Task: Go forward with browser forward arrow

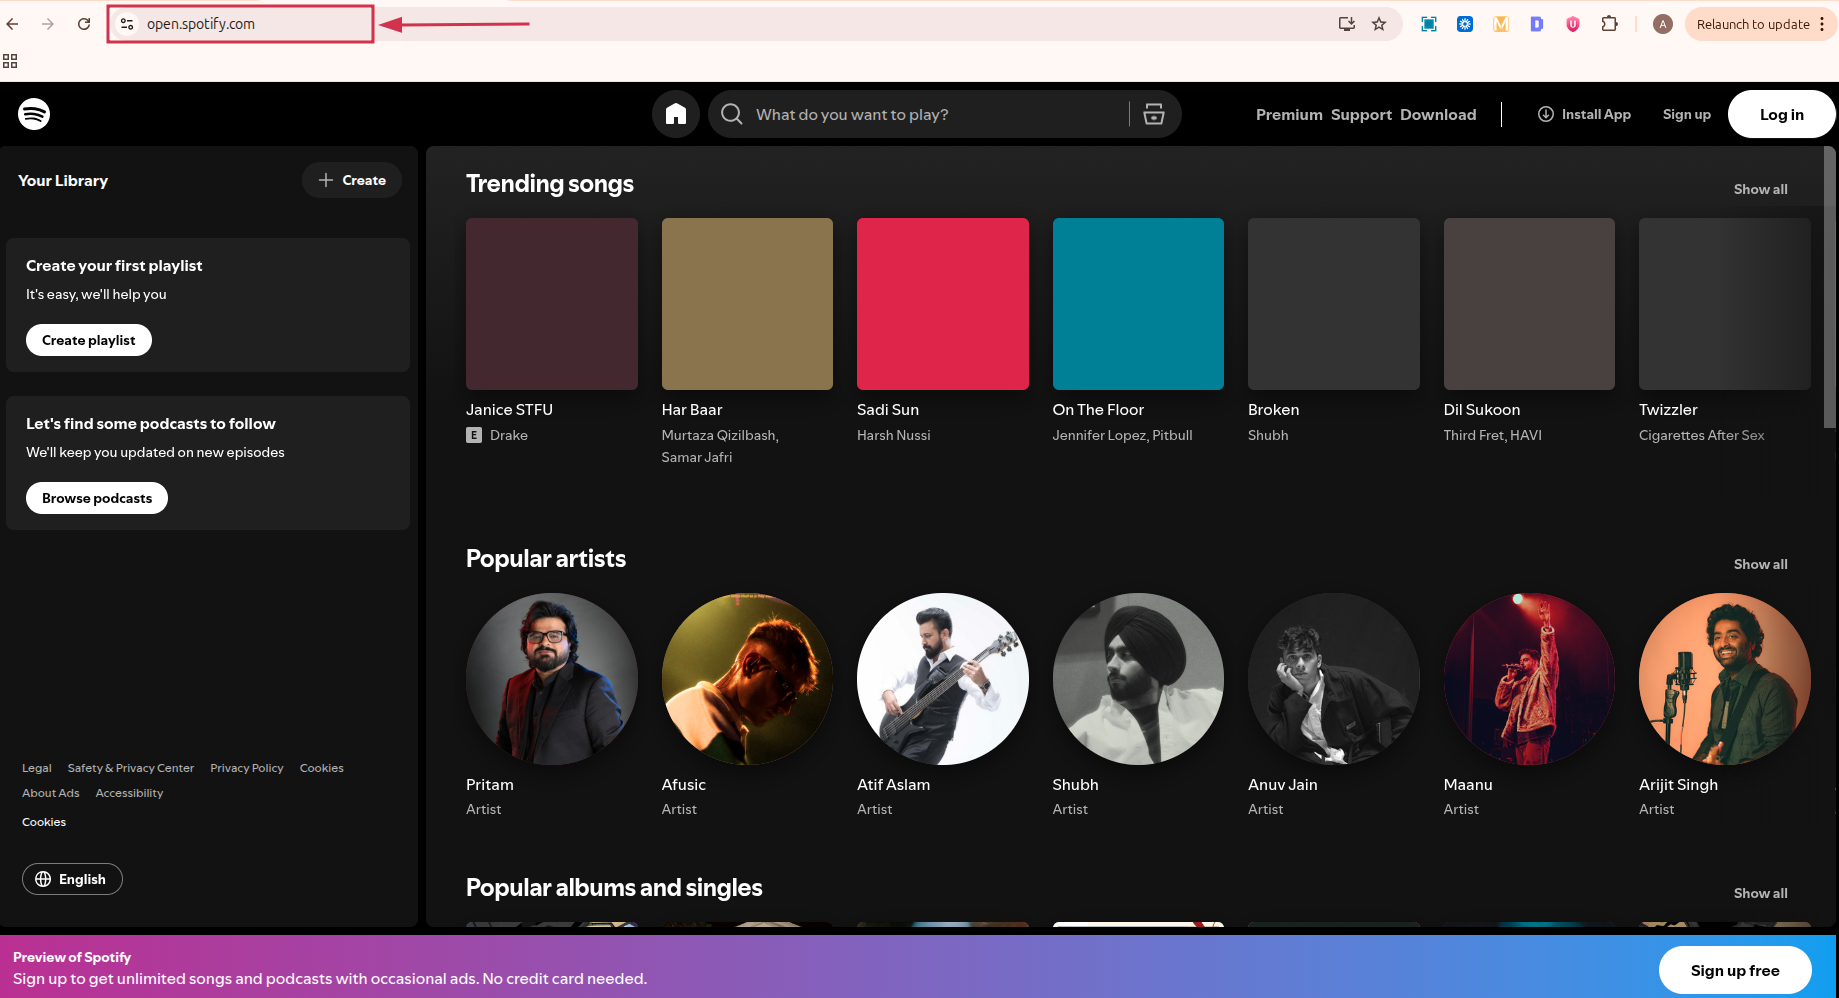Action: click(48, 24)
